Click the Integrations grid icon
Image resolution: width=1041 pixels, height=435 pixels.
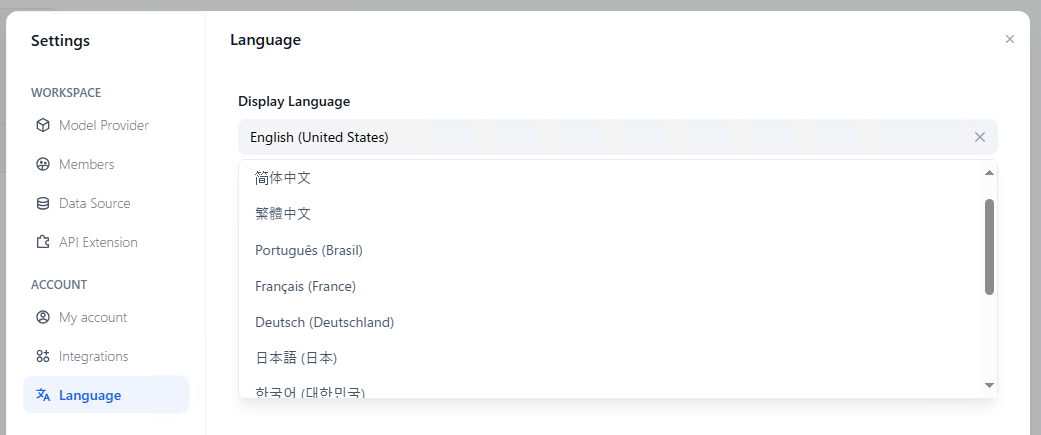pyautogui.click(x=43, y=357)
